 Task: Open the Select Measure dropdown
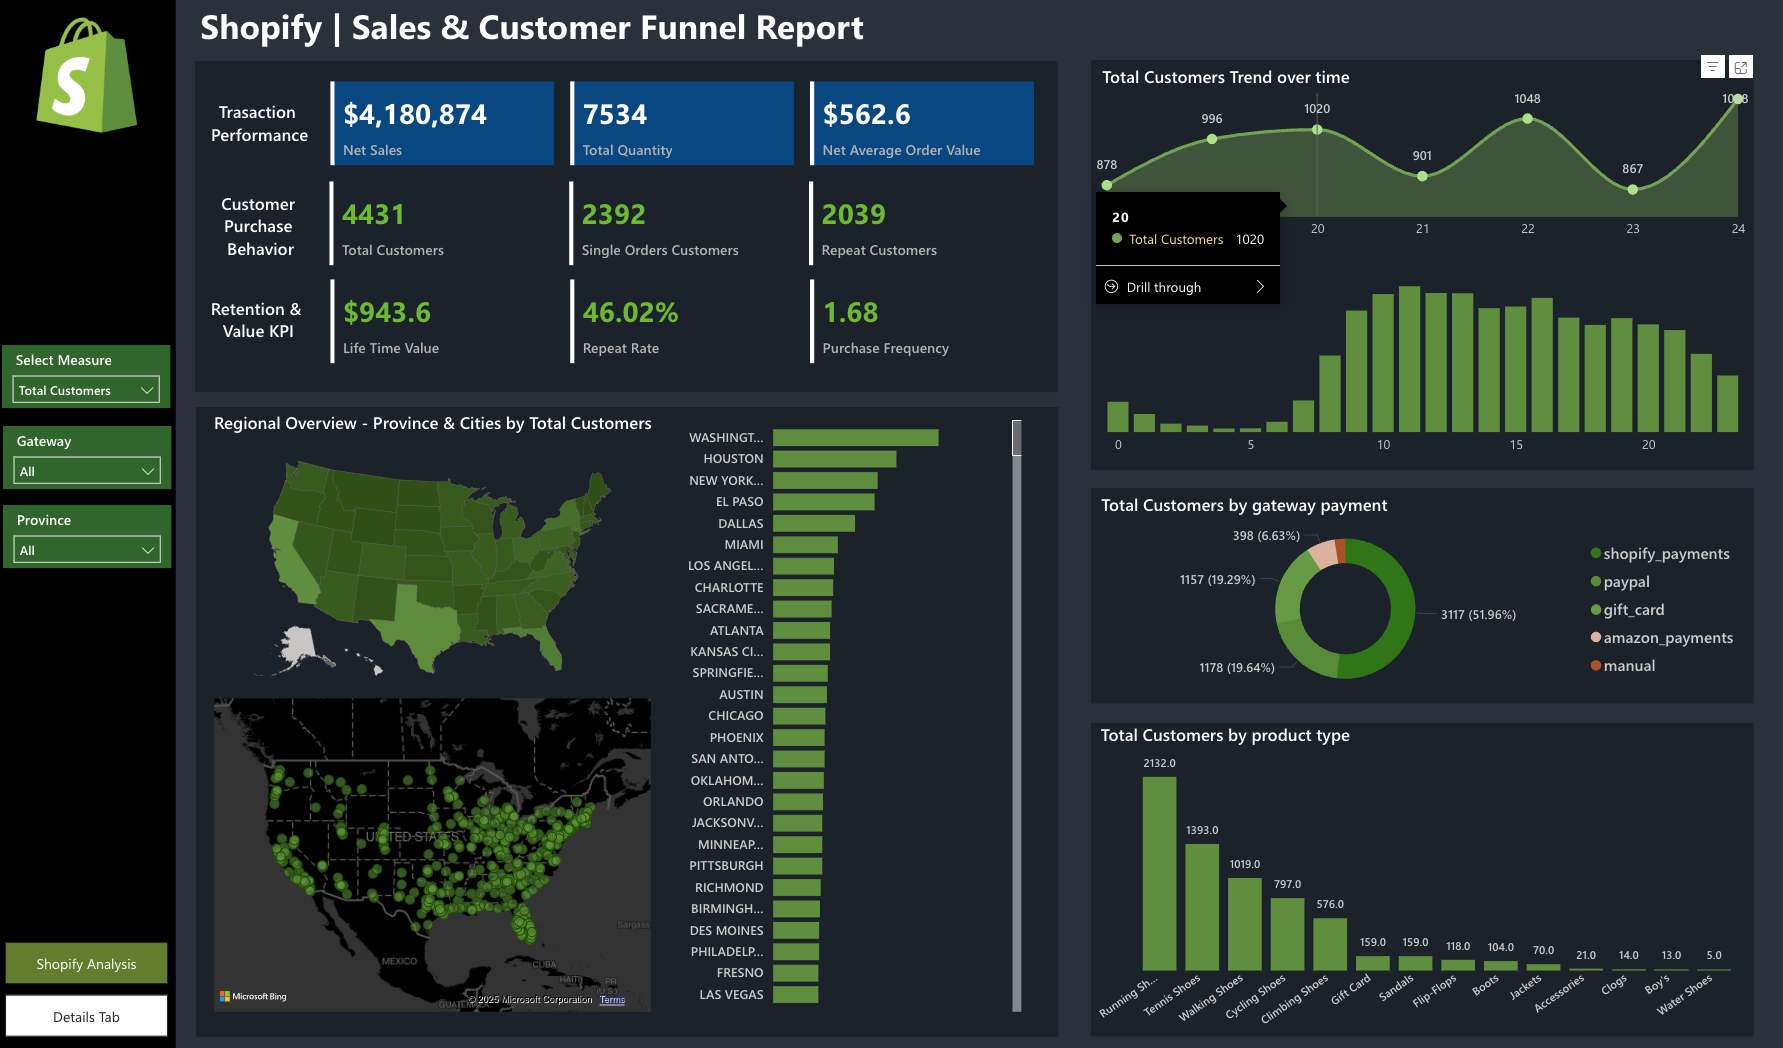tap(86, 390)
